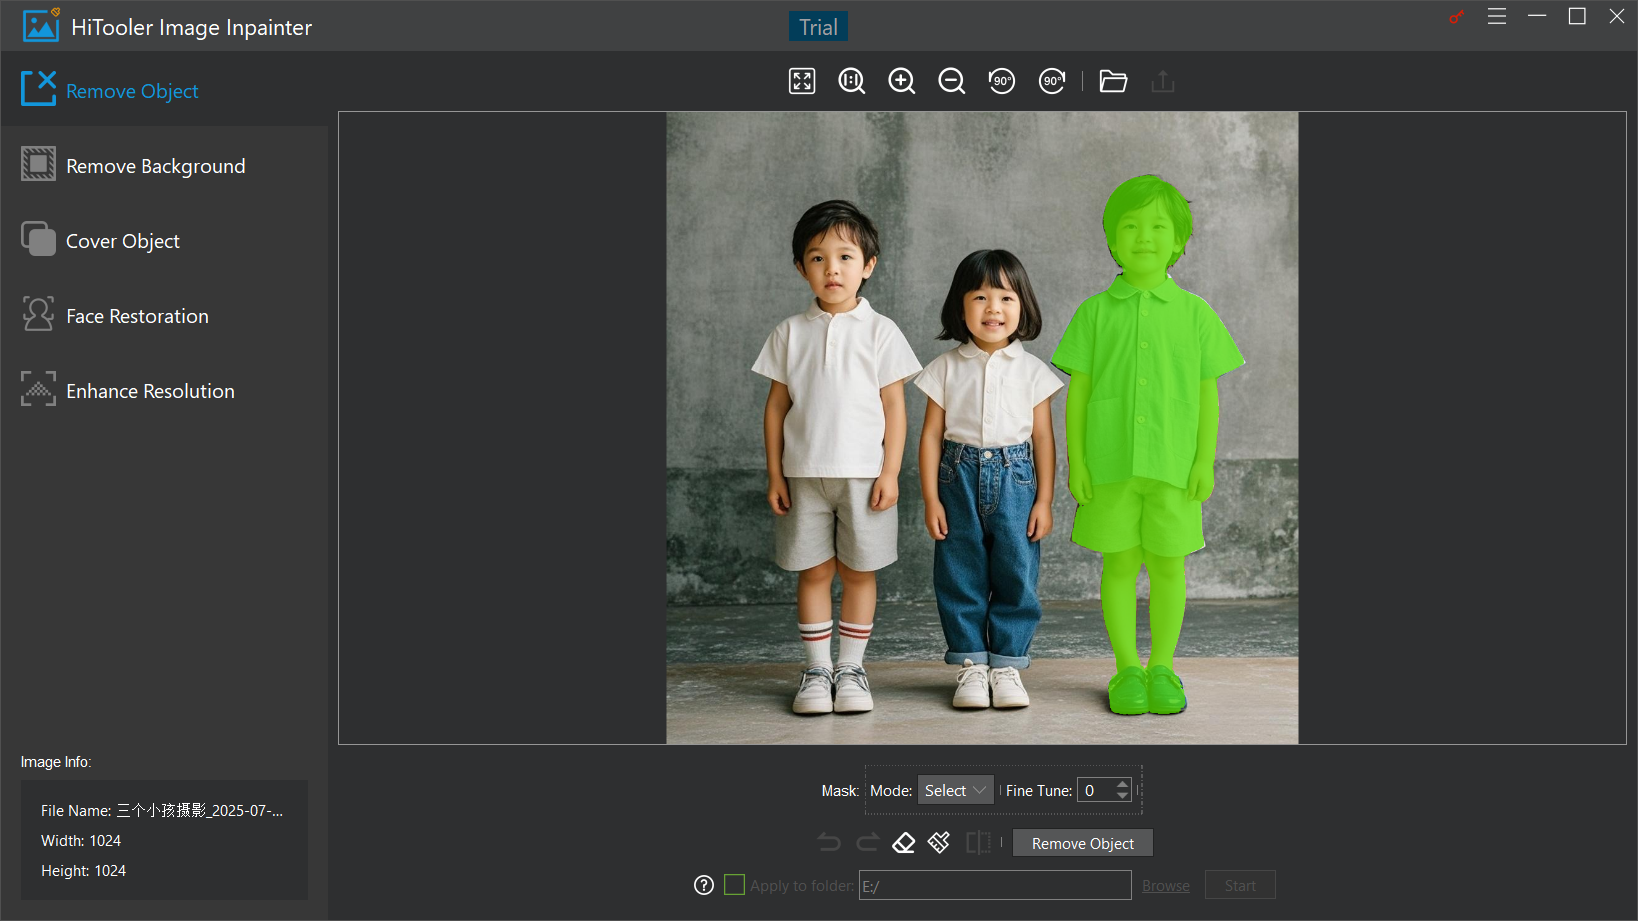The image size is (1638, 921).
Task: Open an image file via folder icon
Action: pos(1113,81)
